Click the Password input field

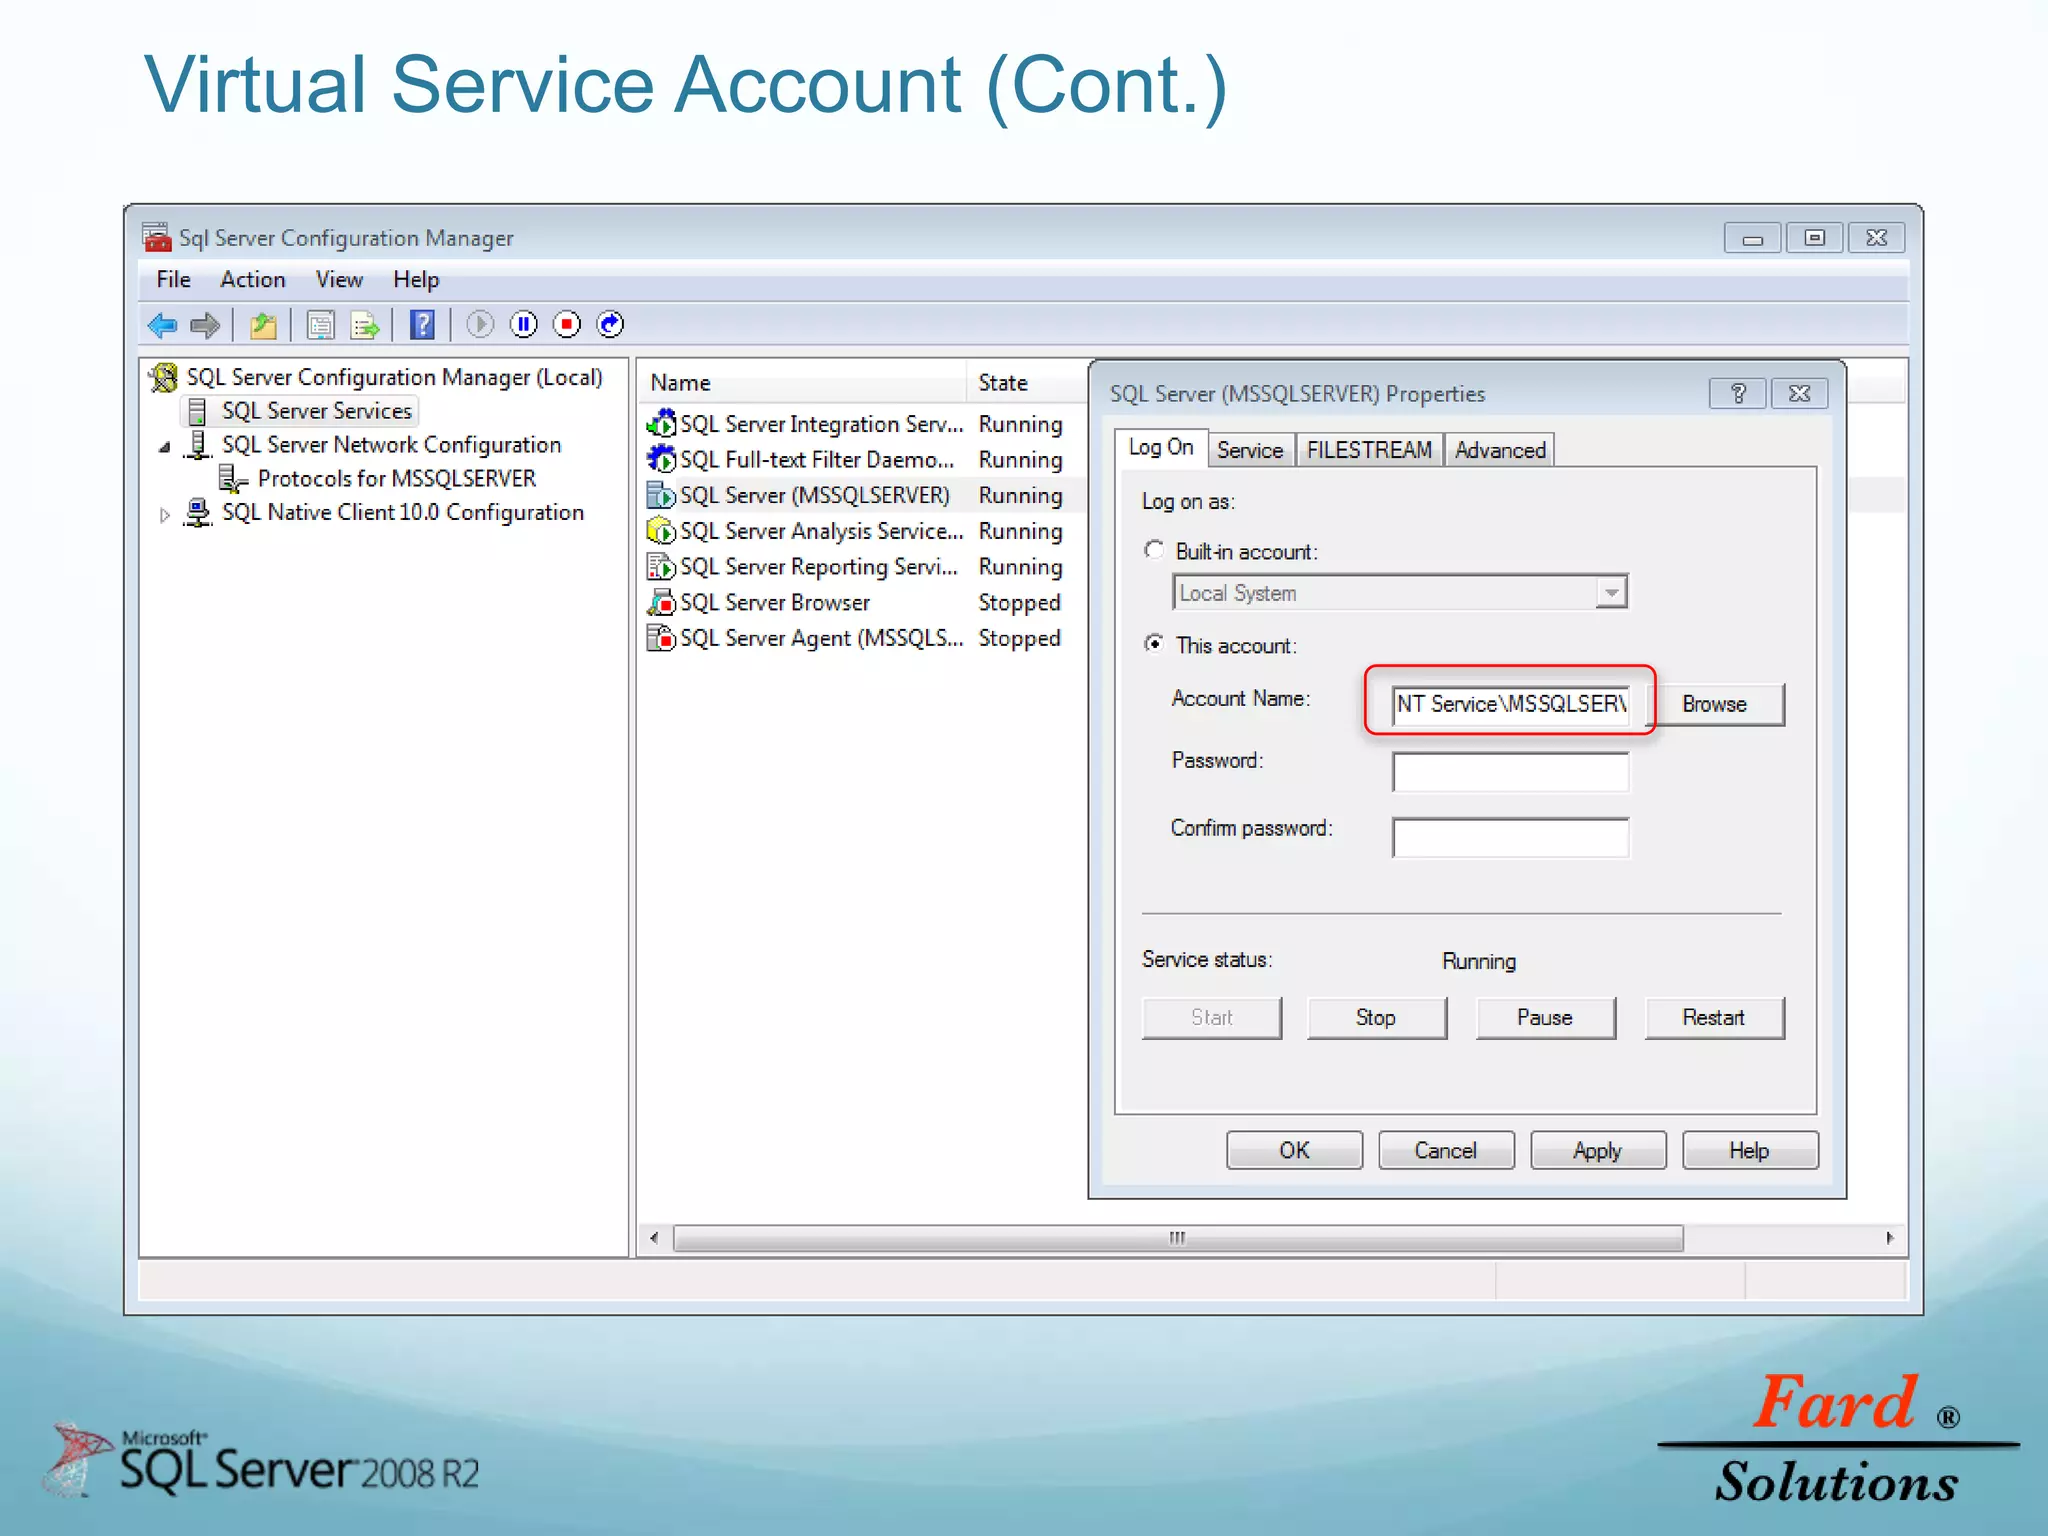(x=1510, y=772)
